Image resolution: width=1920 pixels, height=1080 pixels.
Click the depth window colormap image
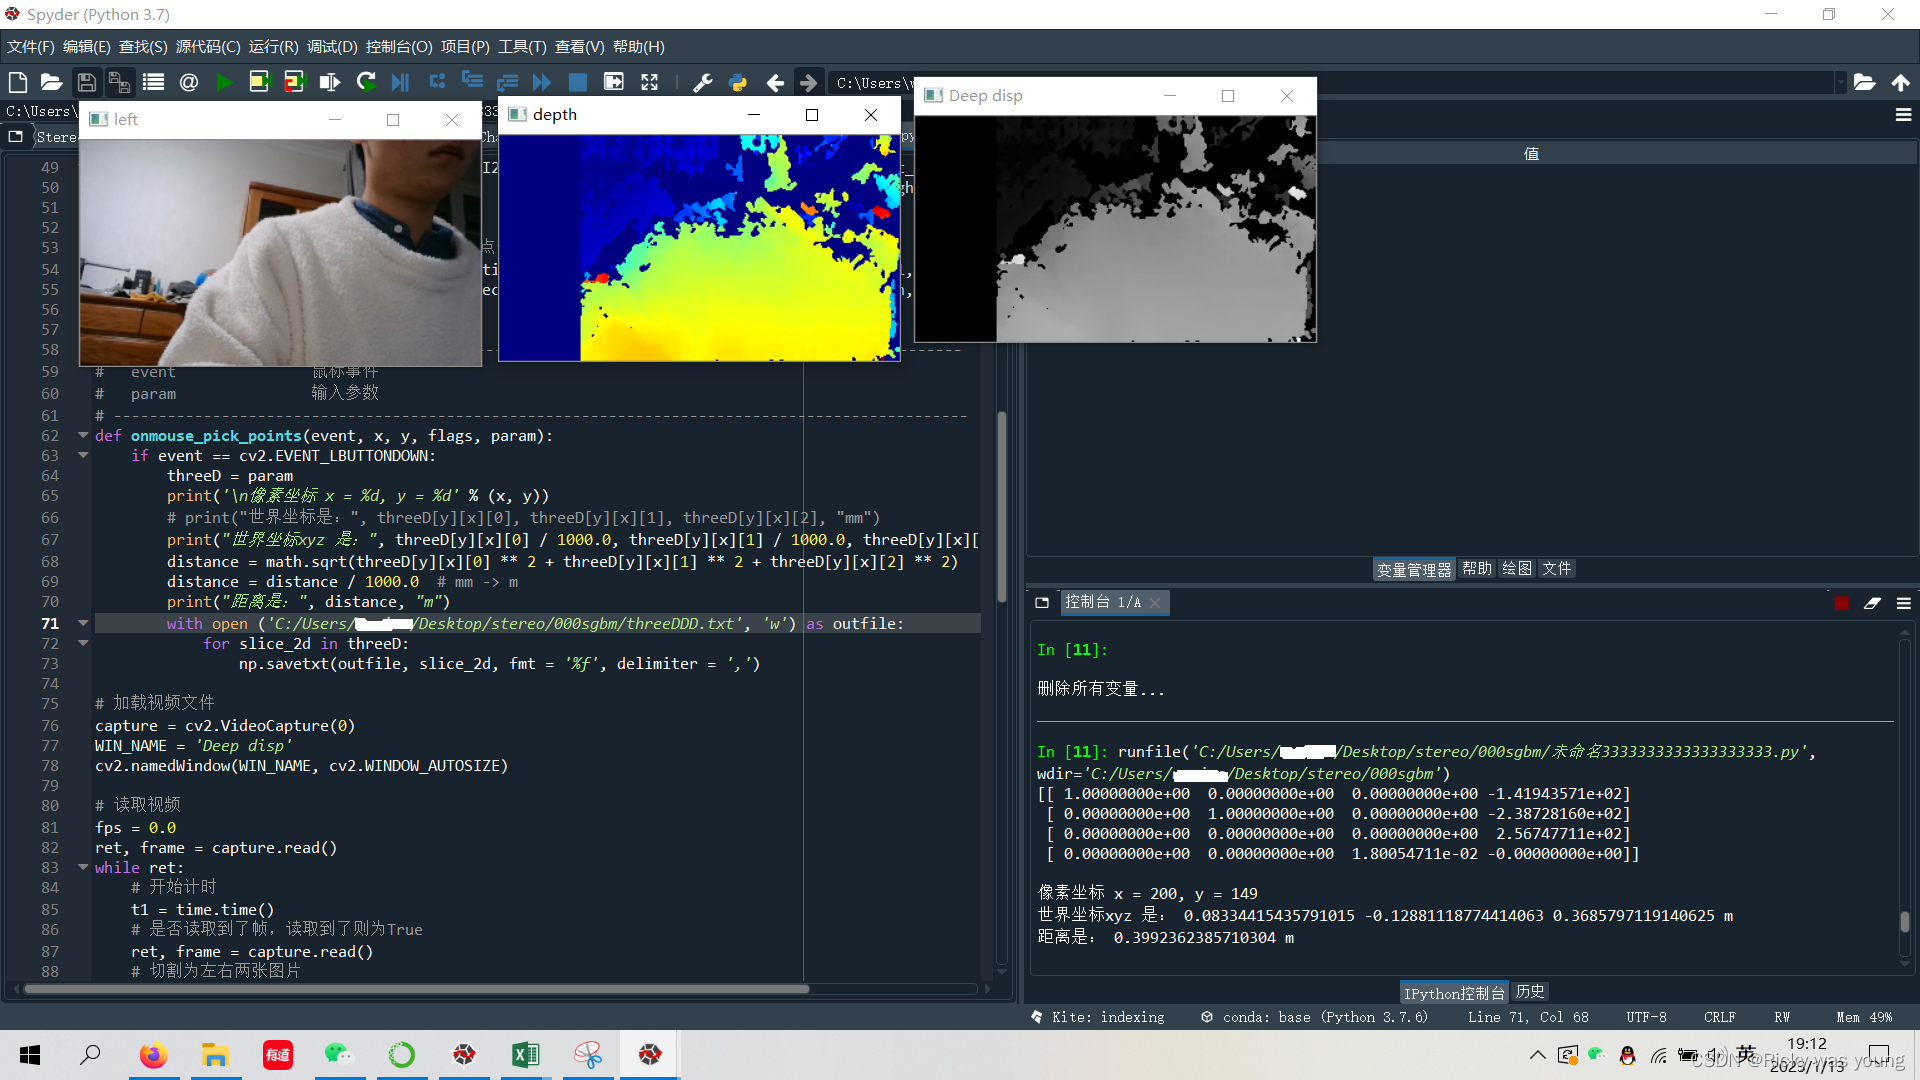click(699, 248)
